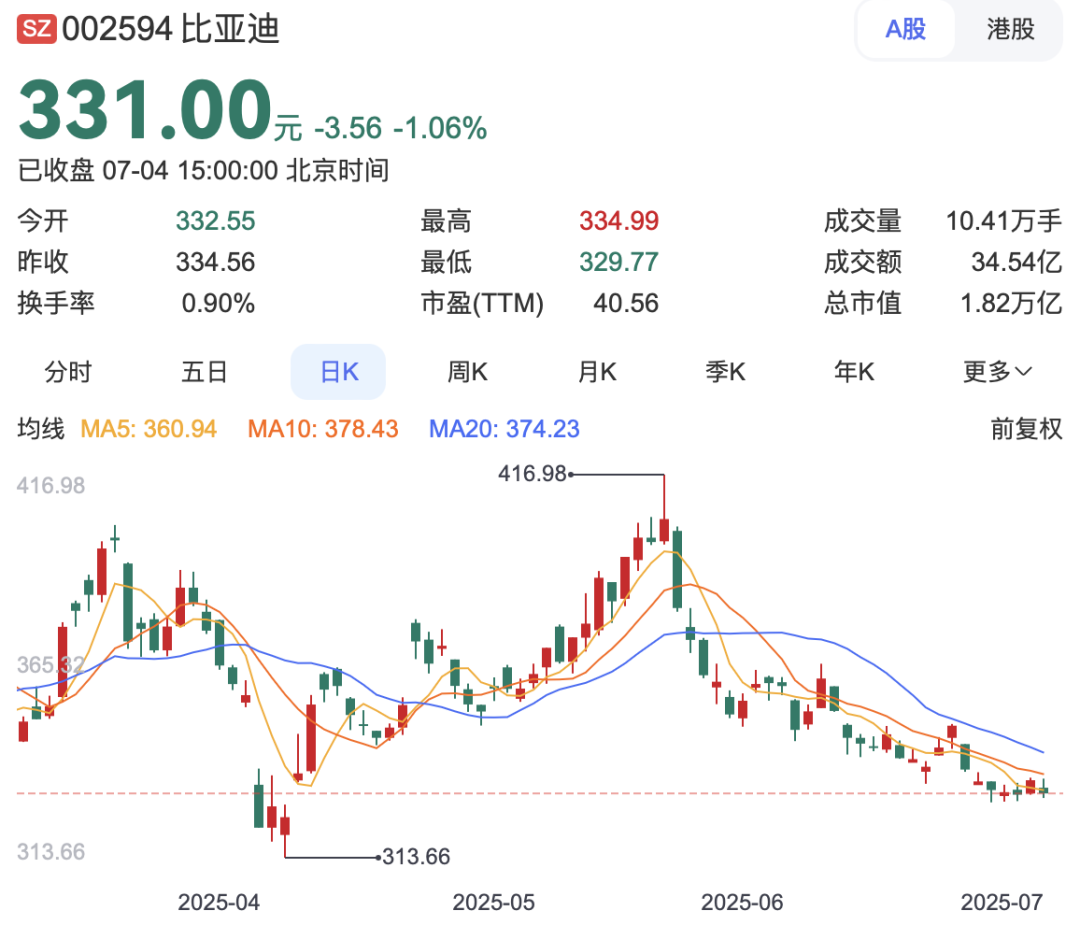Click the 均线 label

pyautogui.click(x=41, y=429)
